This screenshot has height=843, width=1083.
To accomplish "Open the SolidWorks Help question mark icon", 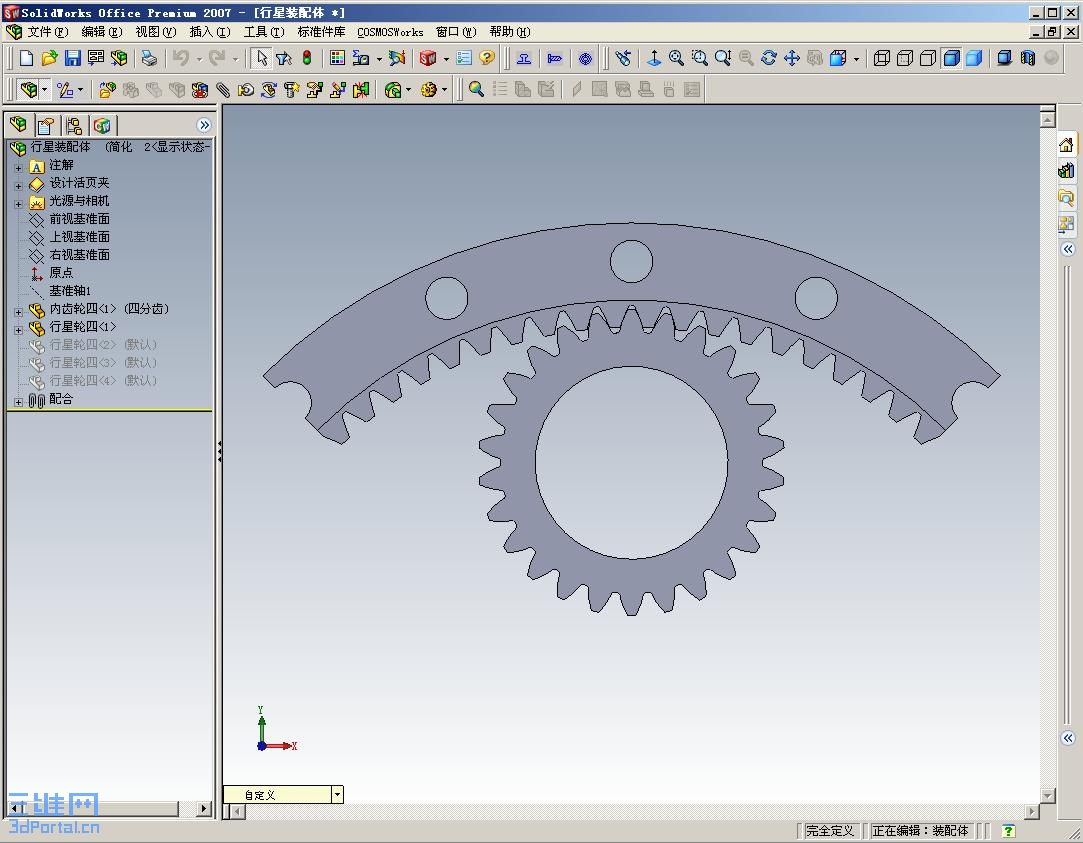I will [x=486, y=58].
